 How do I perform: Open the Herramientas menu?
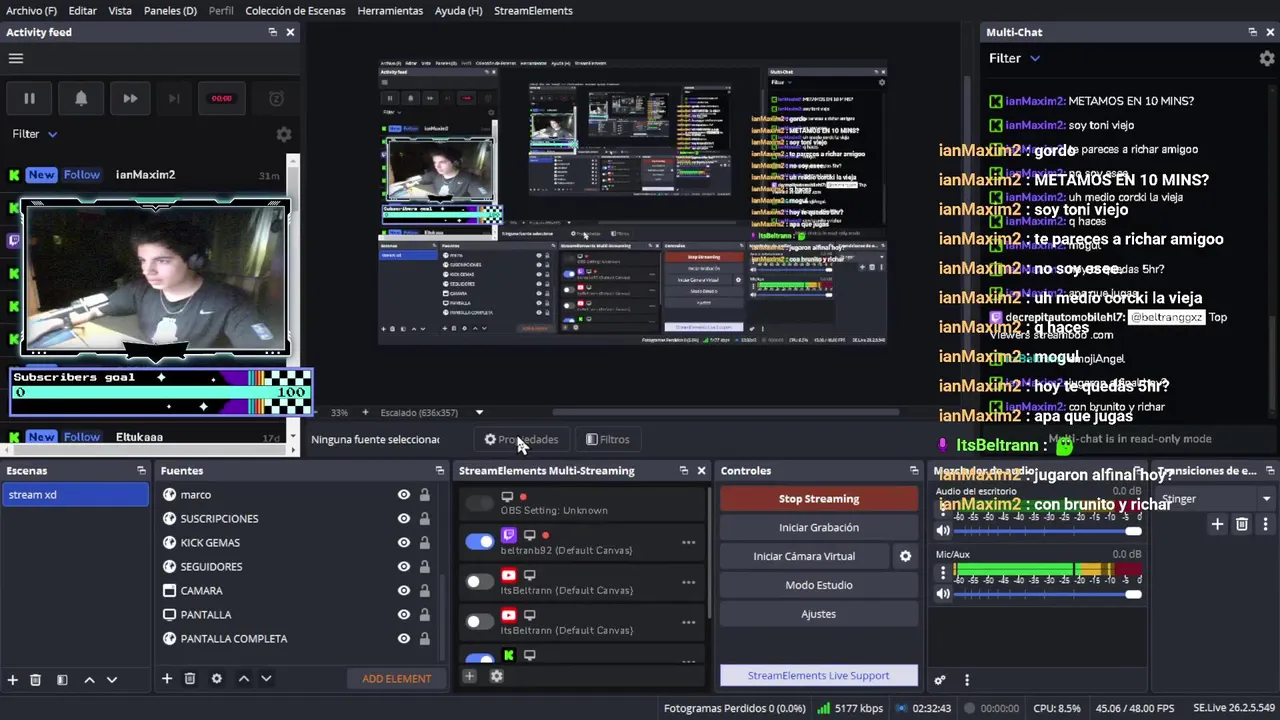point(390,10)
